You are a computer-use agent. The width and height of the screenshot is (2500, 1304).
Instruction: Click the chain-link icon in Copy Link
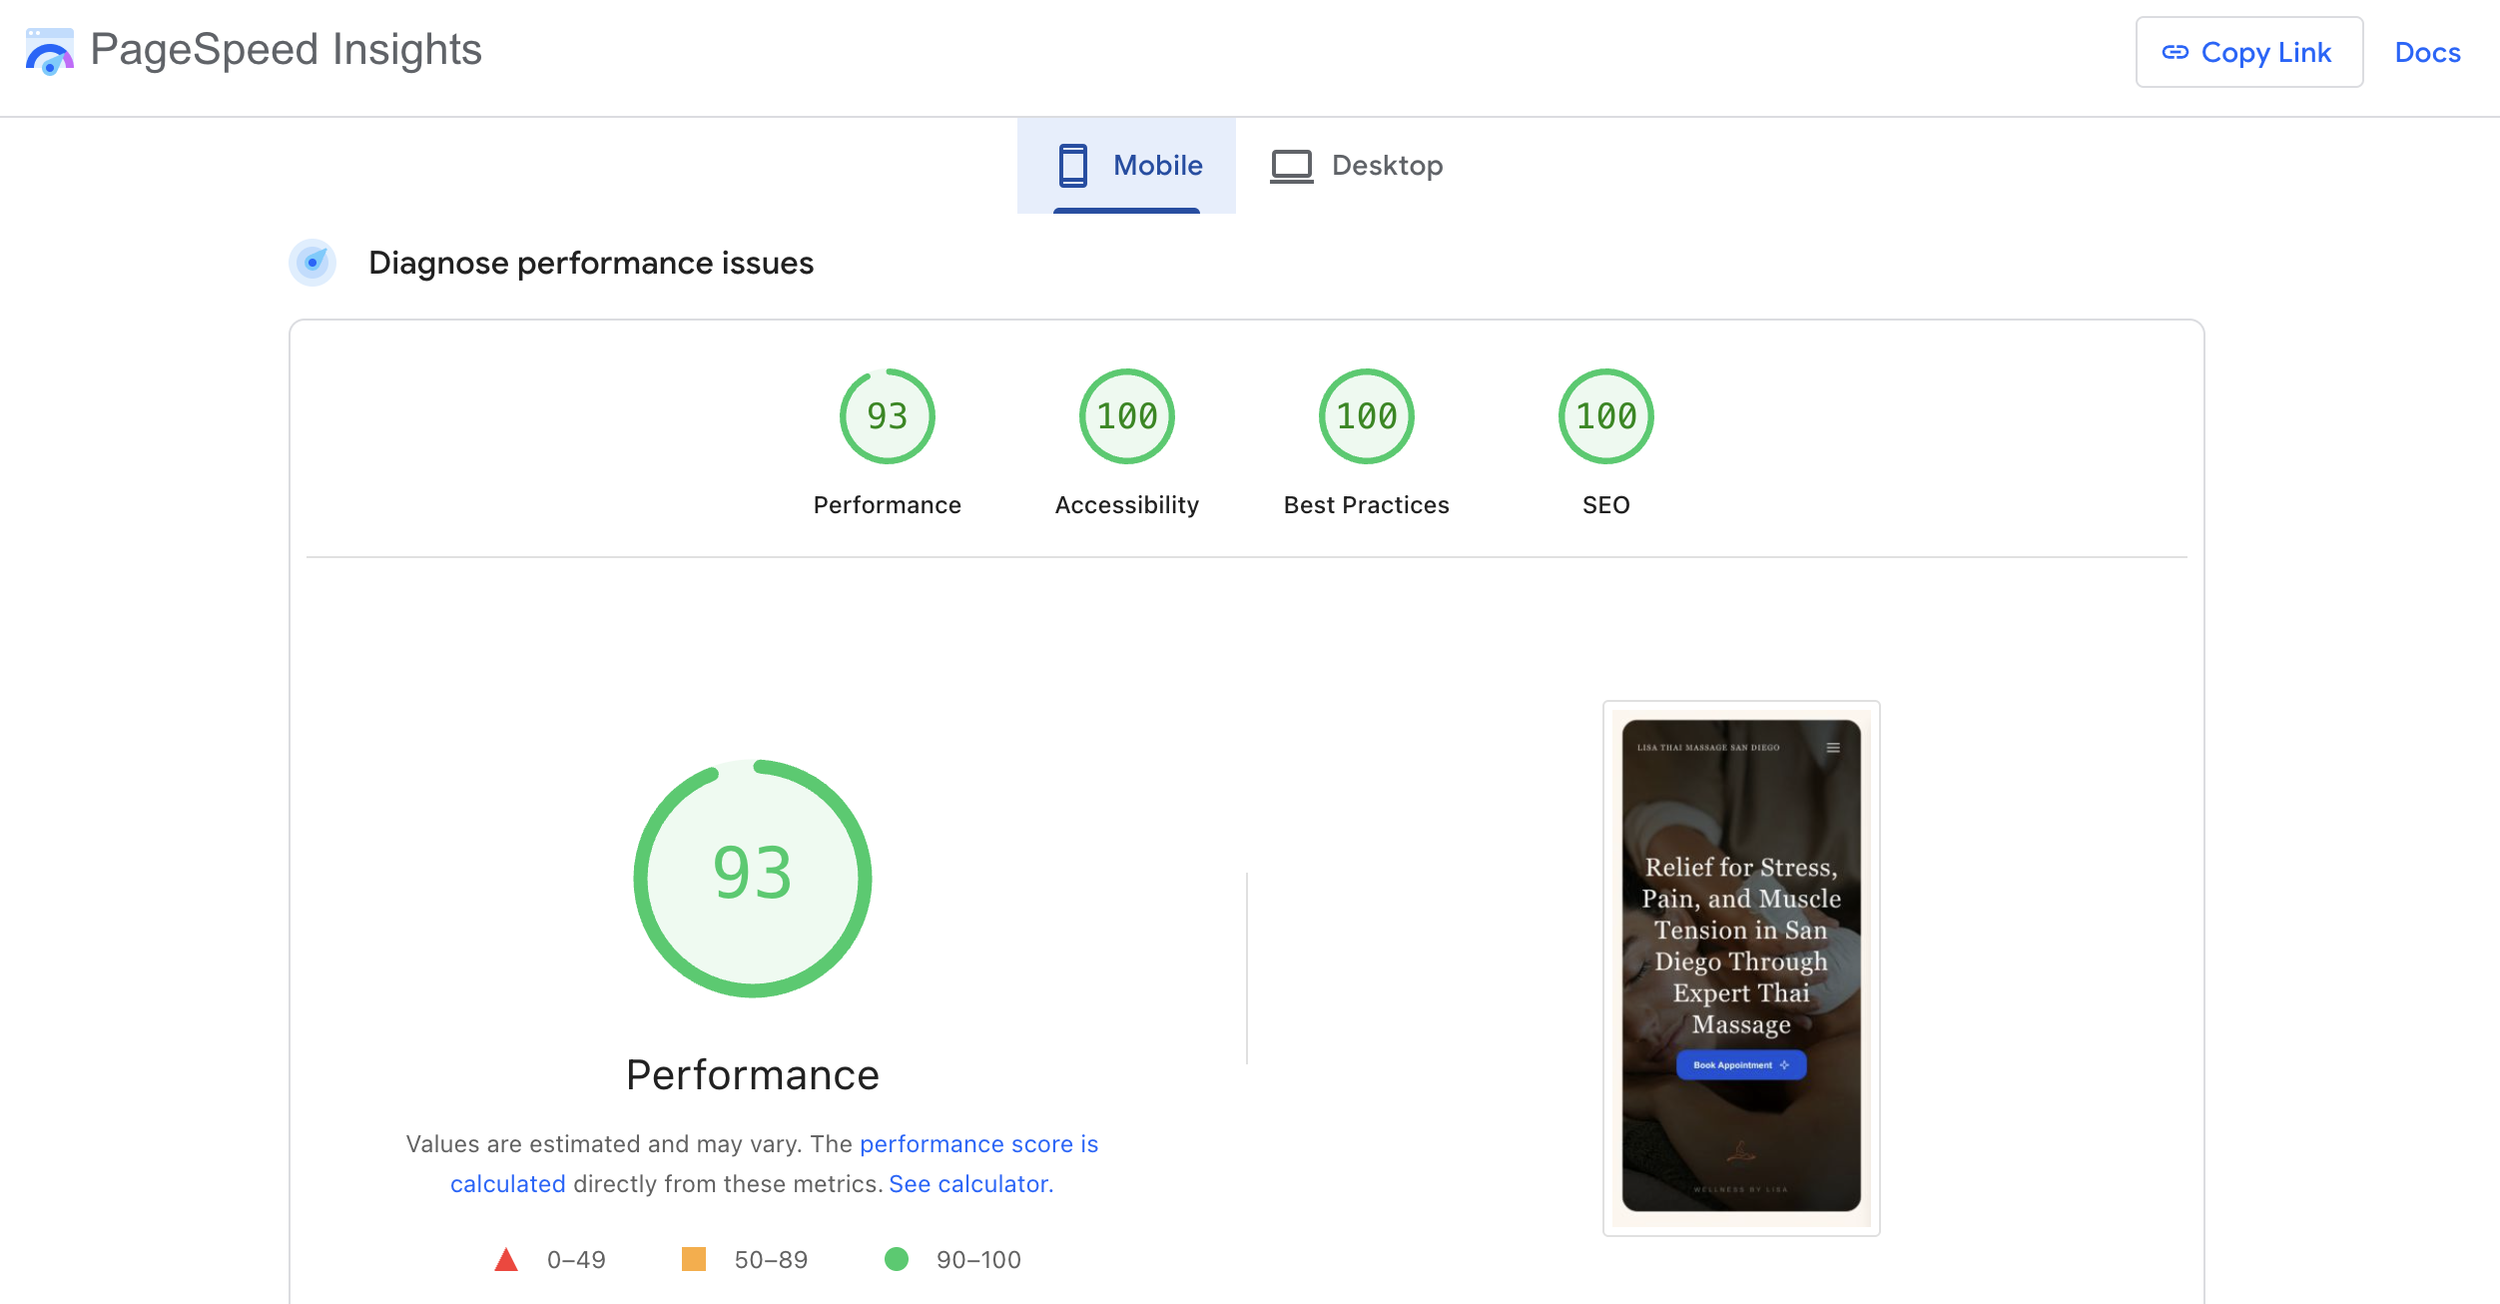pyautogui.click(x=2175, y=52)
